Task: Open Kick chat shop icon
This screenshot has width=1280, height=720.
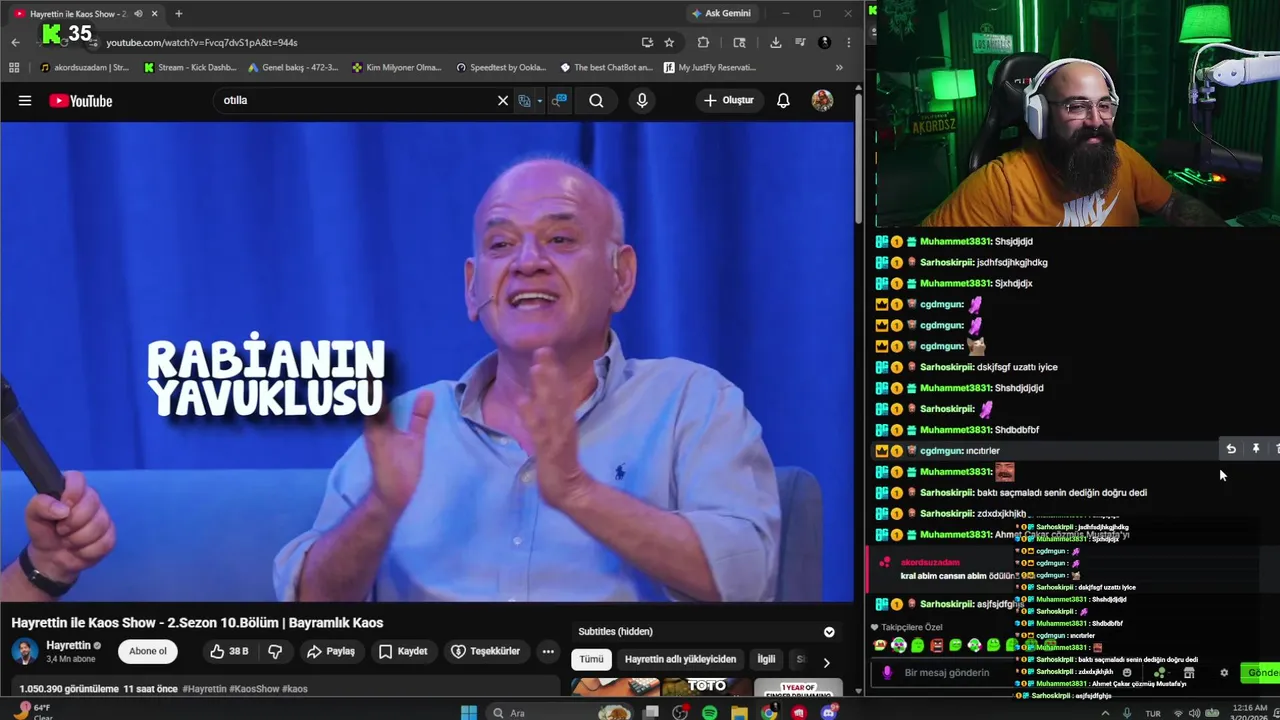Action: tap(1189, 673)
